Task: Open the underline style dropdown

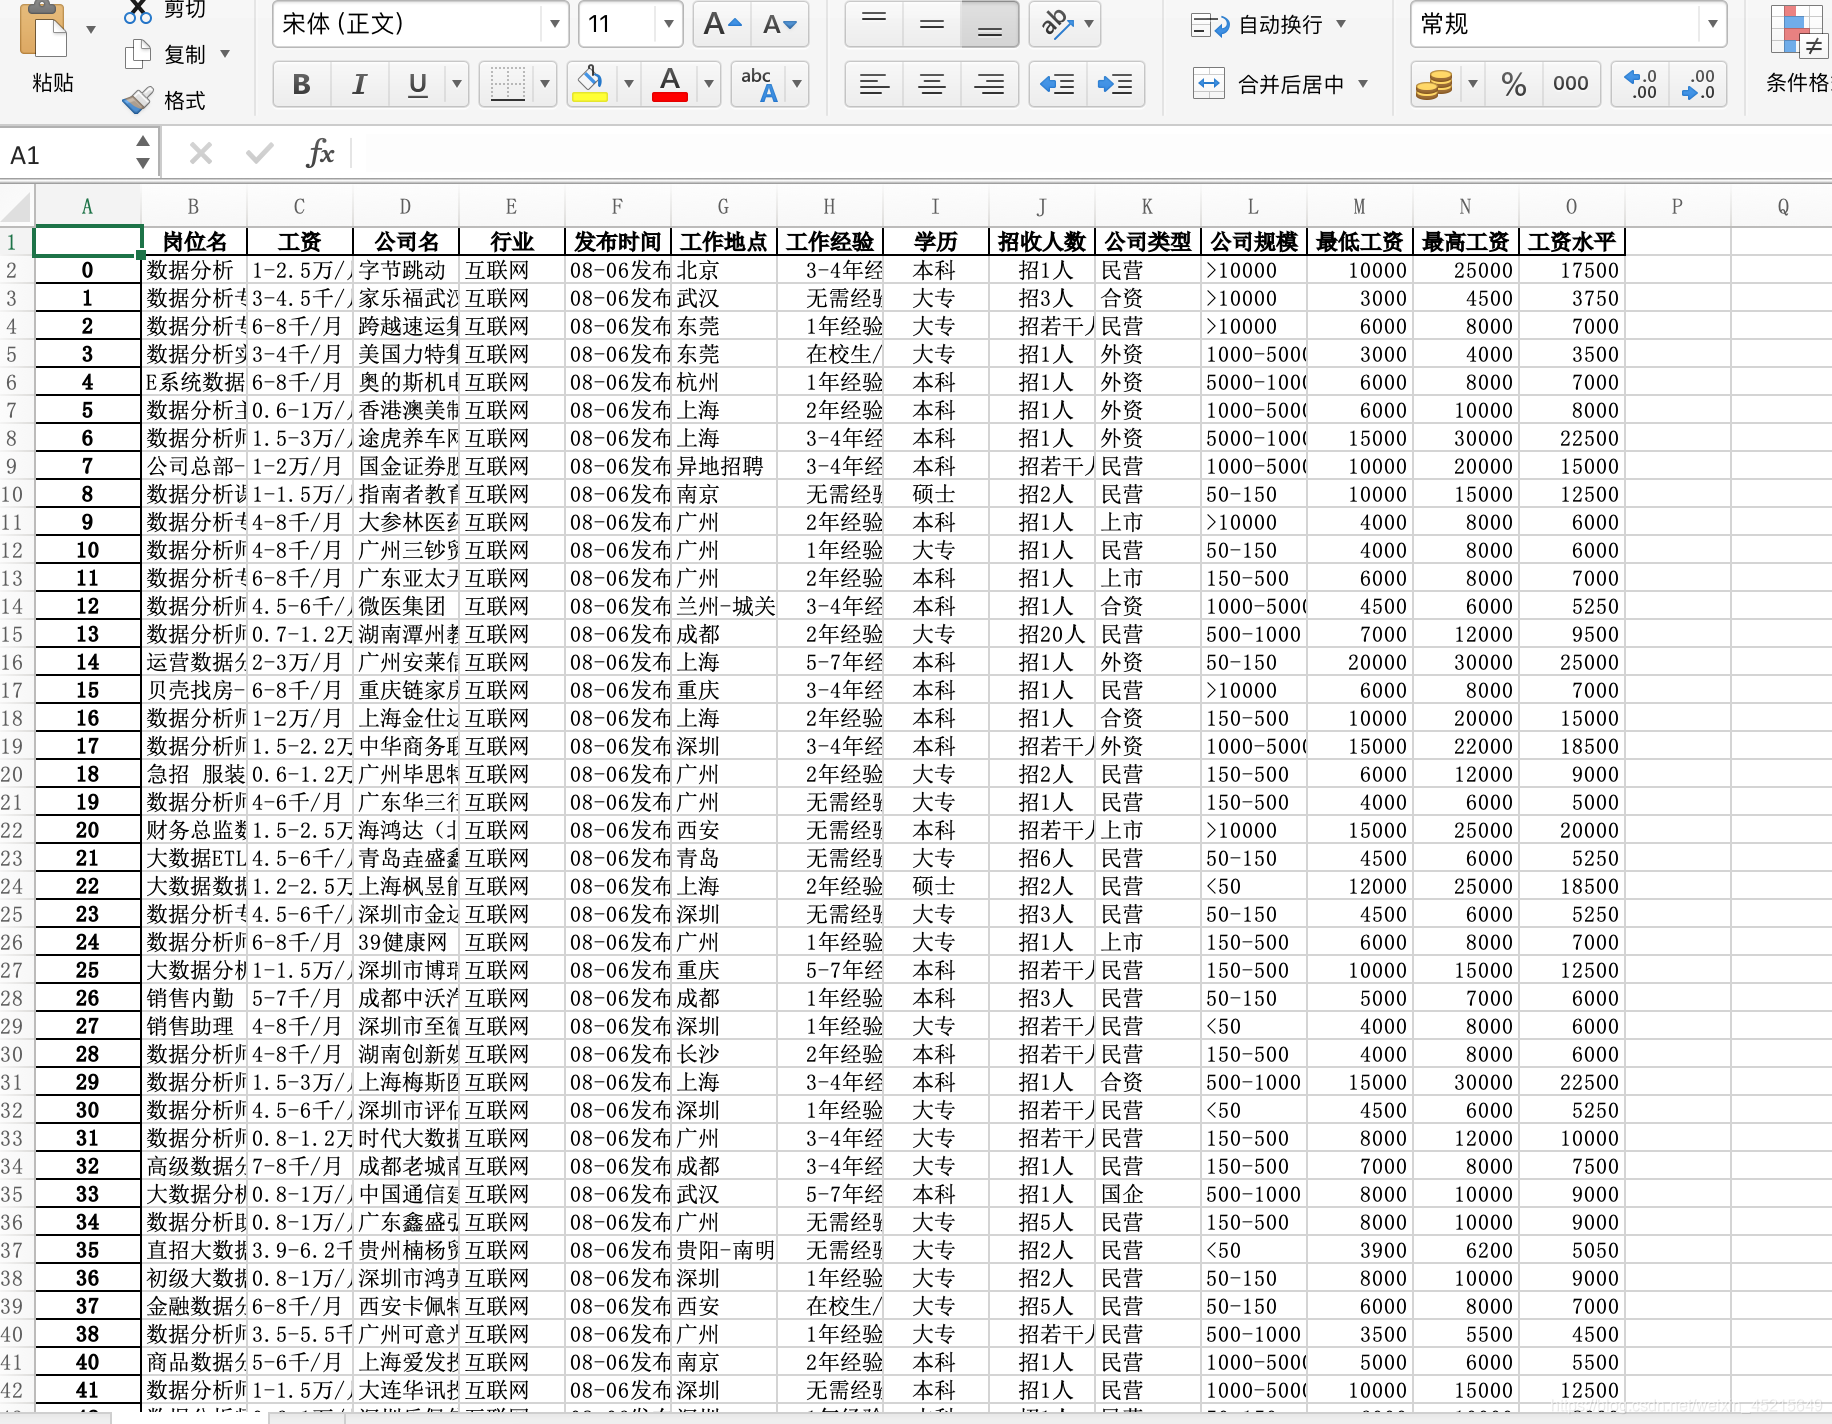Action: point(457,84)
